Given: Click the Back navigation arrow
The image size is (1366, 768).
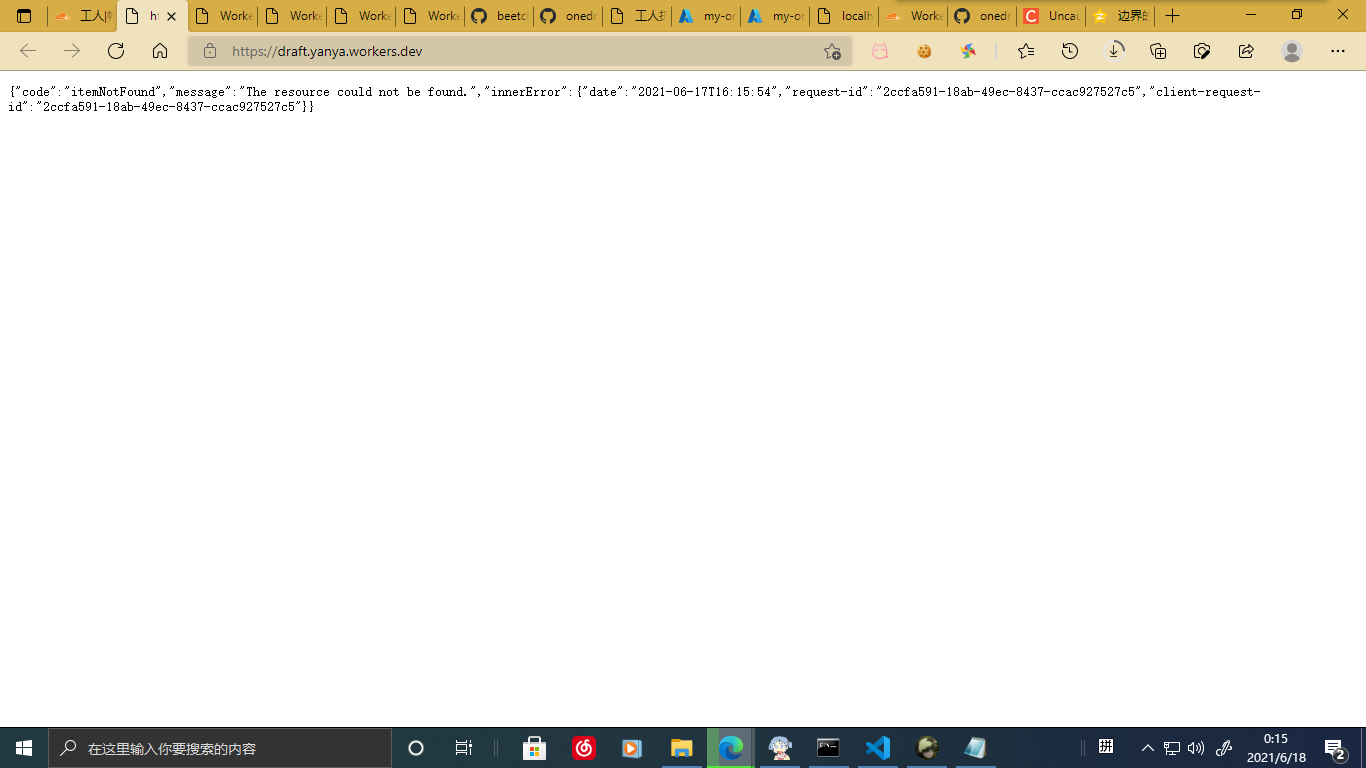Looking at the screenshot, I should (x=27, y=51).
